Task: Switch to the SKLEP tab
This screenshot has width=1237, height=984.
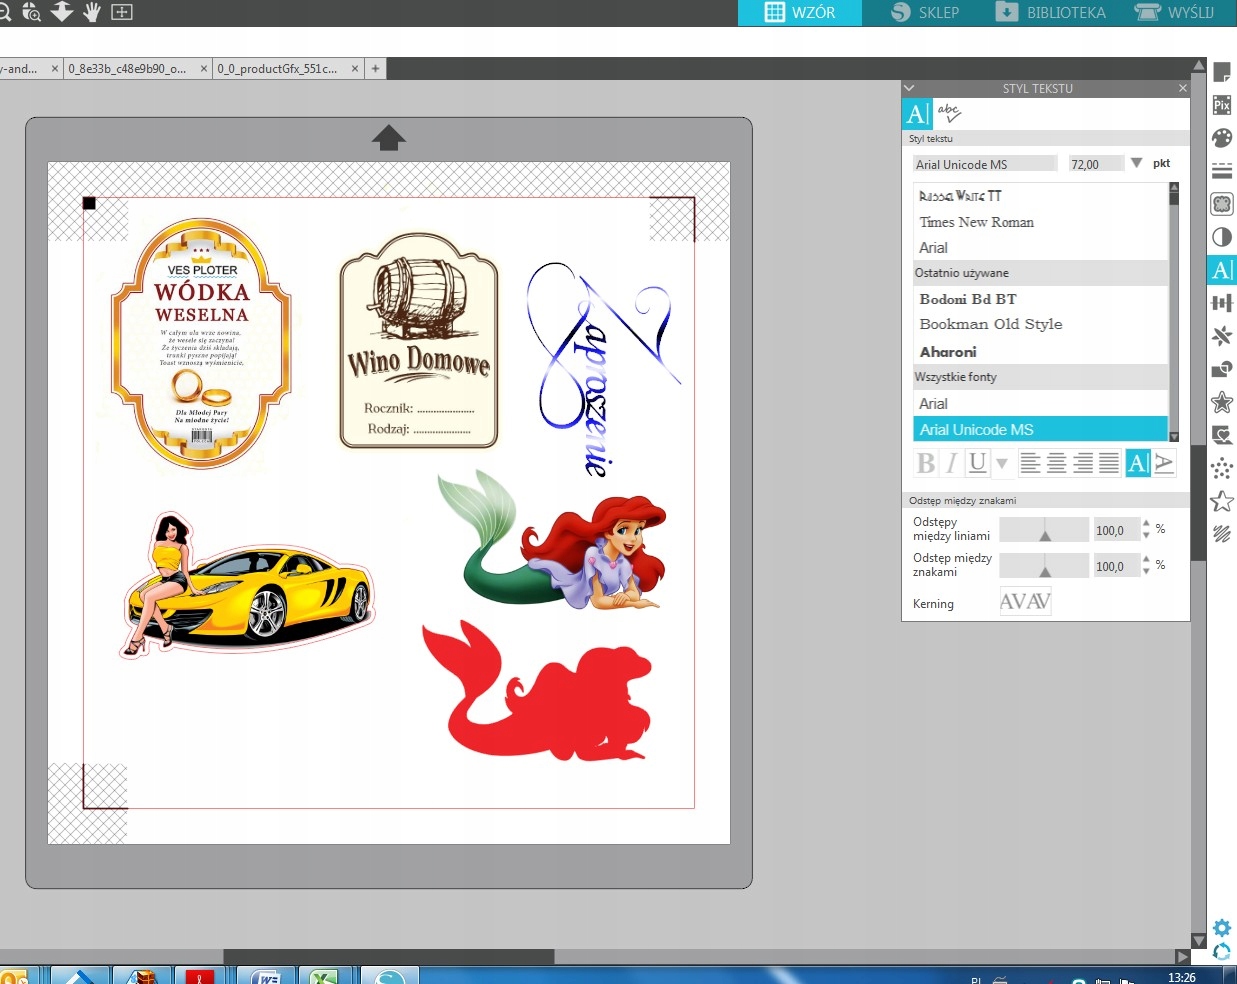Action: [925, 12]
